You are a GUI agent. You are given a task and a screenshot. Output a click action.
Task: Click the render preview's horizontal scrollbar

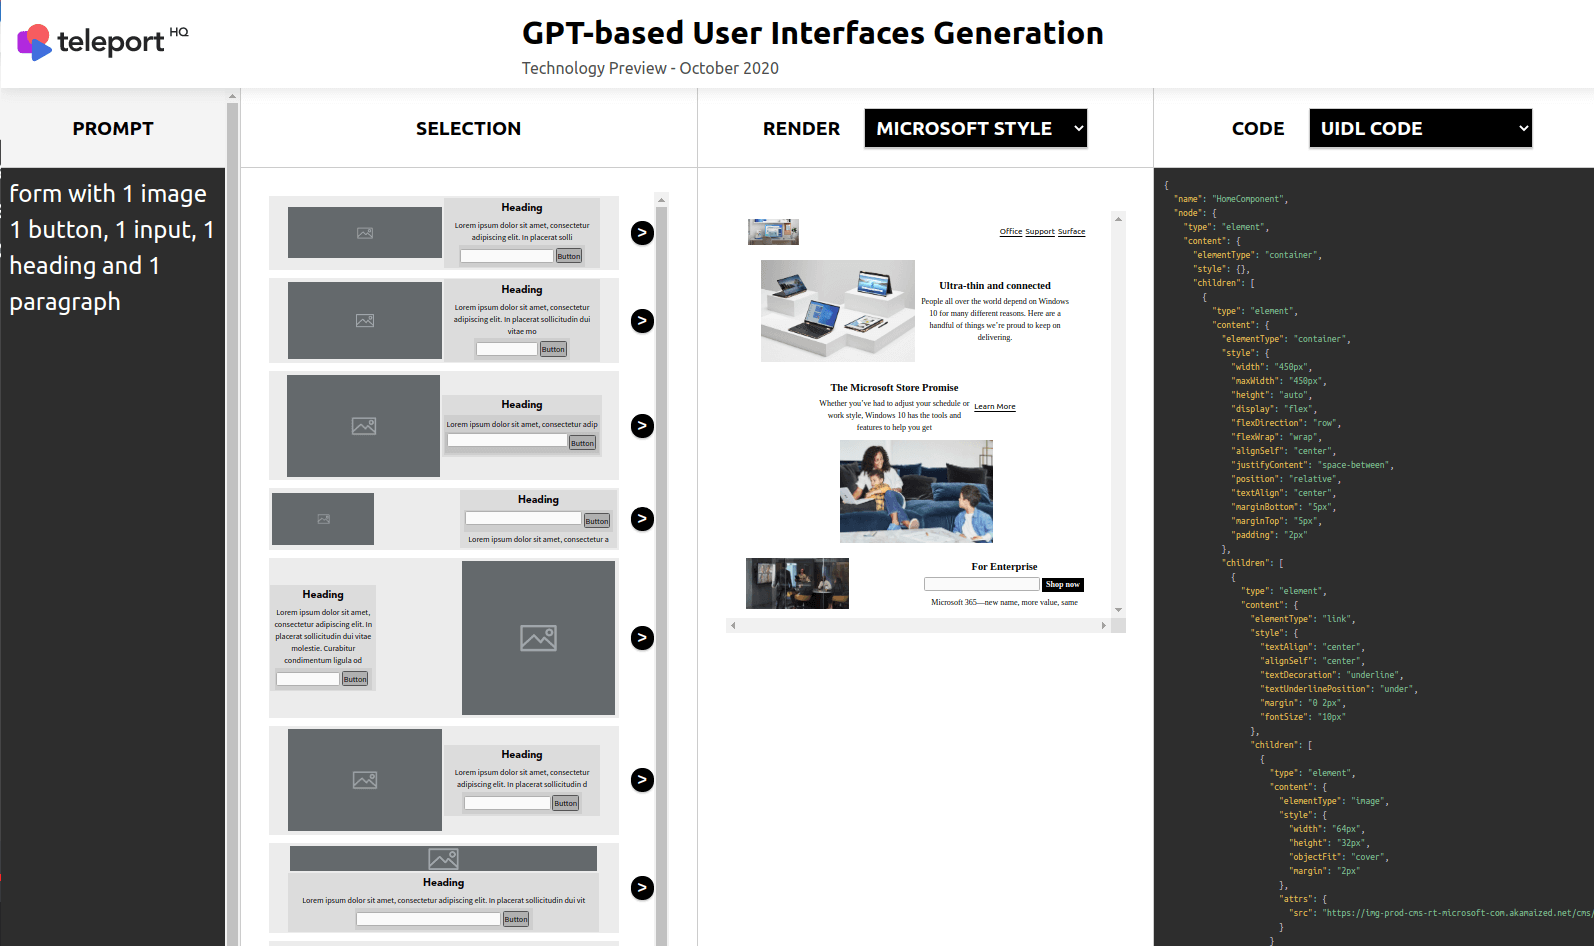tap(918, 625)
